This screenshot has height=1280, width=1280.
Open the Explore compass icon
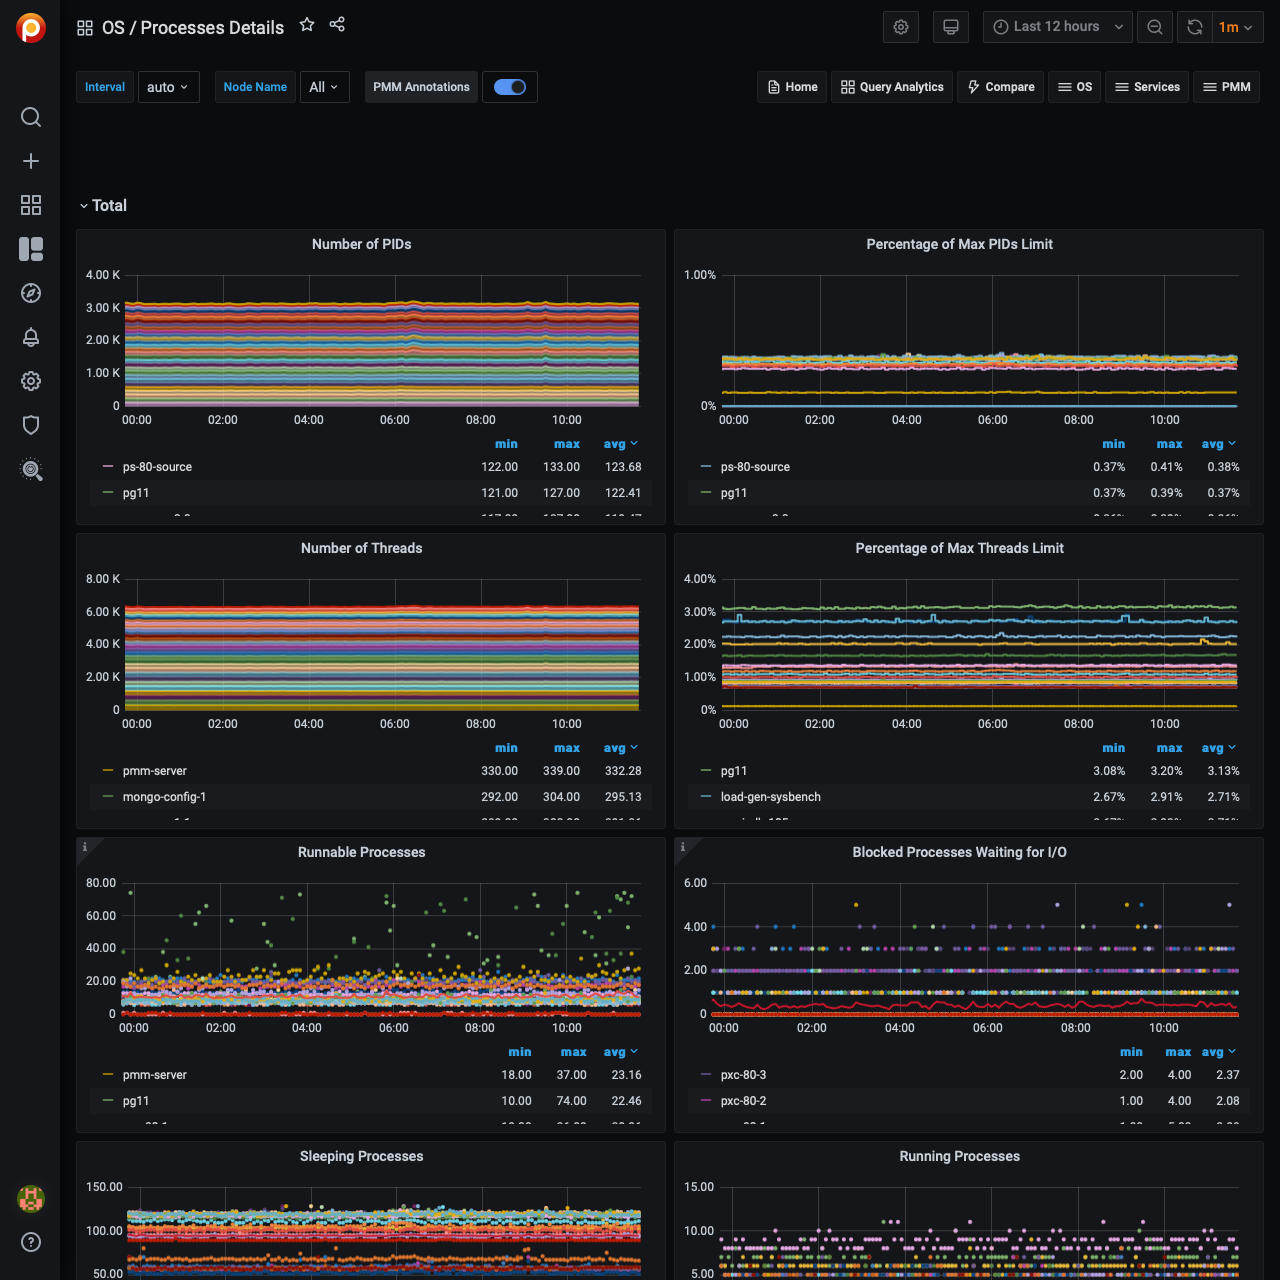(x=31, y=293)
